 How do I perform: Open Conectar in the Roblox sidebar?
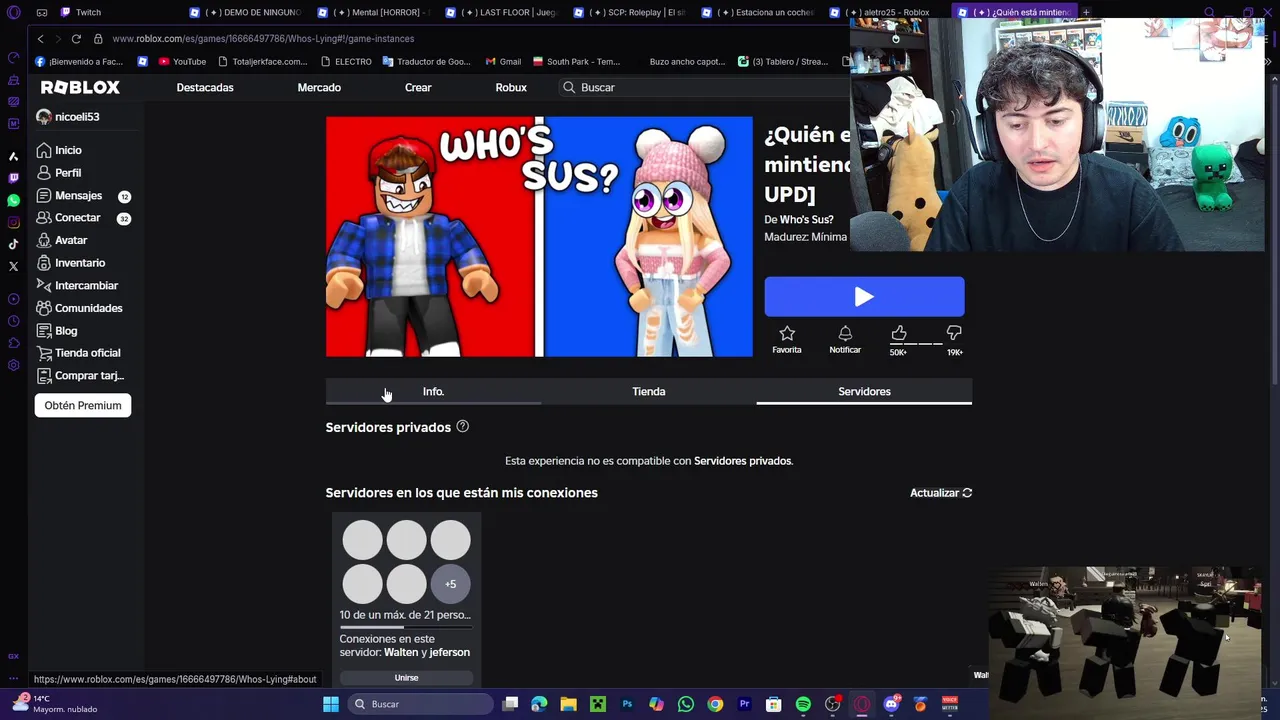click(x=83, y=218)
